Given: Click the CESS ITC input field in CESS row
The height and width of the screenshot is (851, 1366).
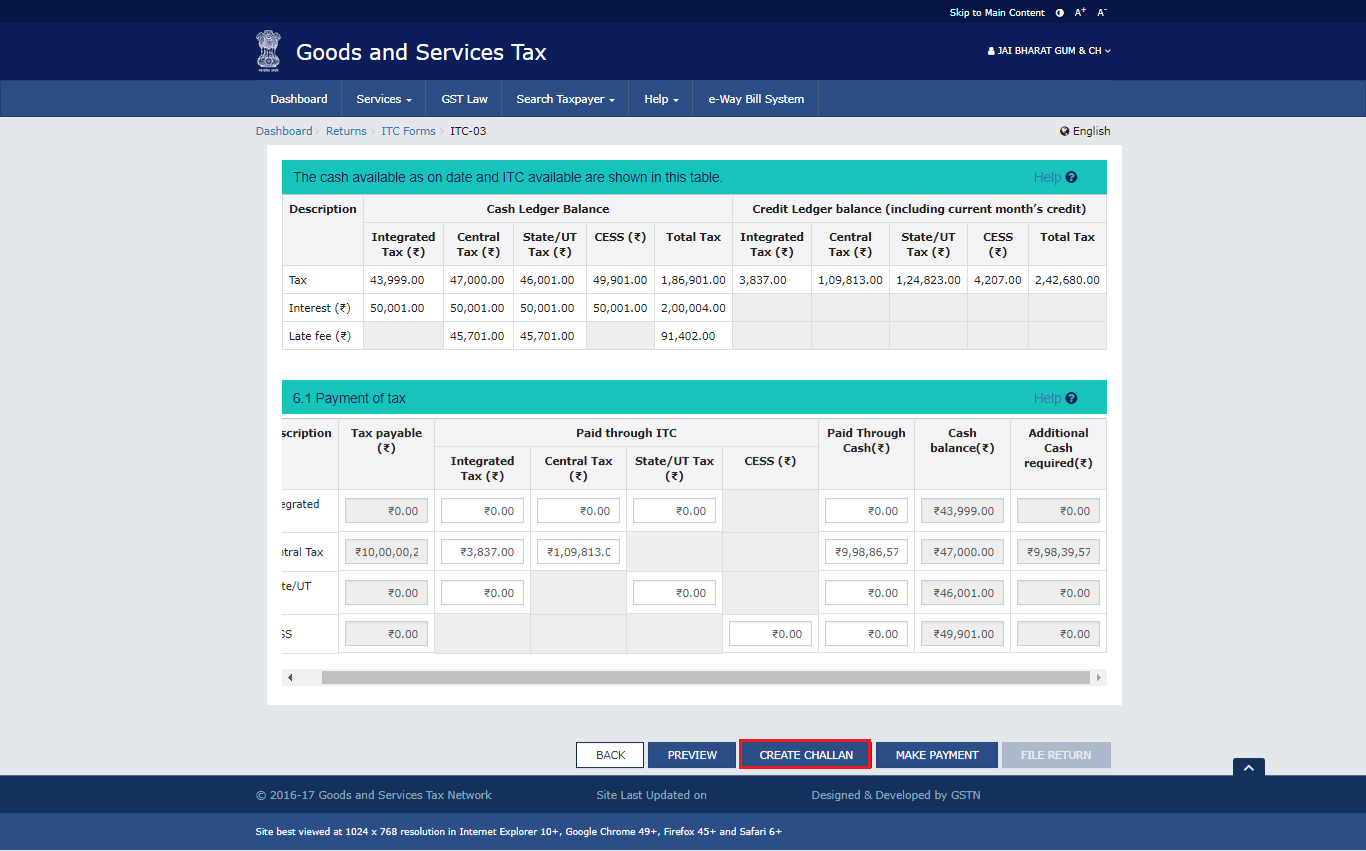Looking at the screenshot, I should 770,634.
